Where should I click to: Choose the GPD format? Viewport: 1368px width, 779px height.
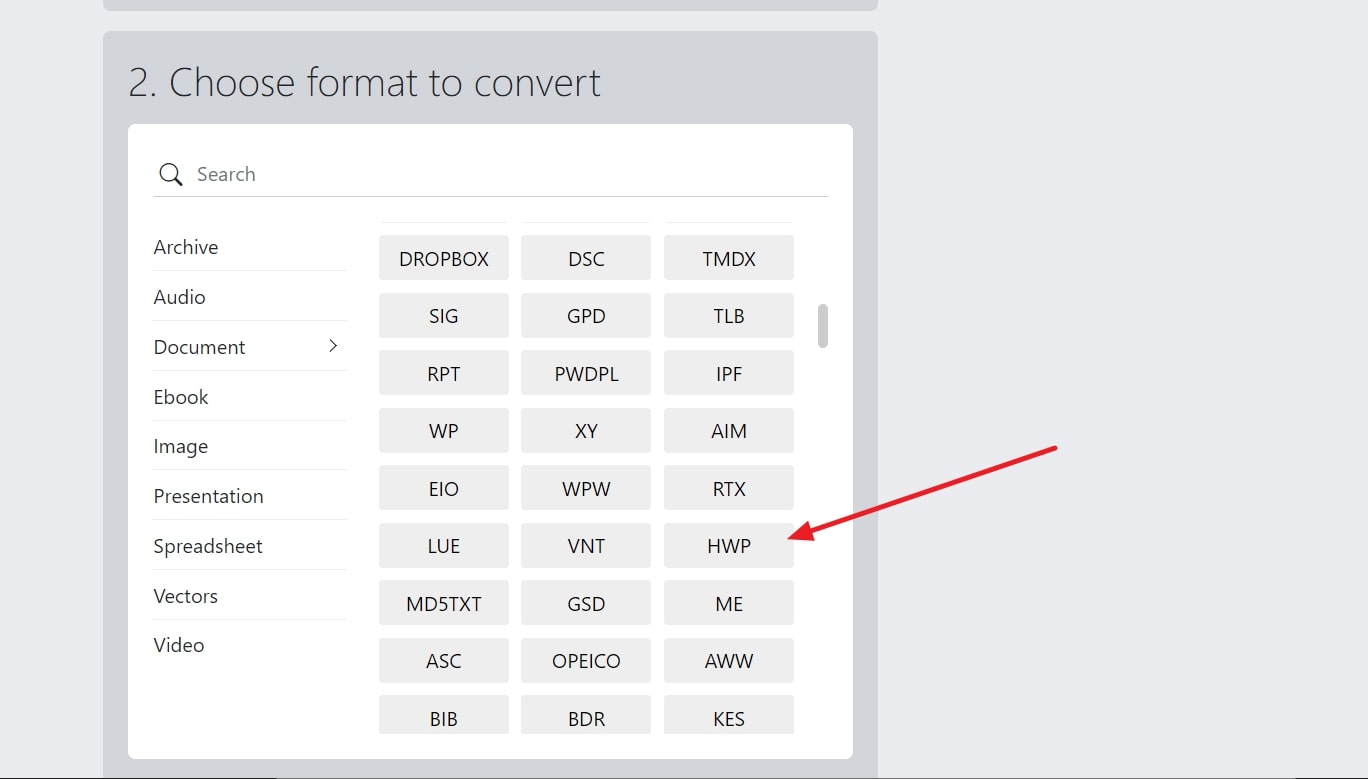click(x=585, y=315)
